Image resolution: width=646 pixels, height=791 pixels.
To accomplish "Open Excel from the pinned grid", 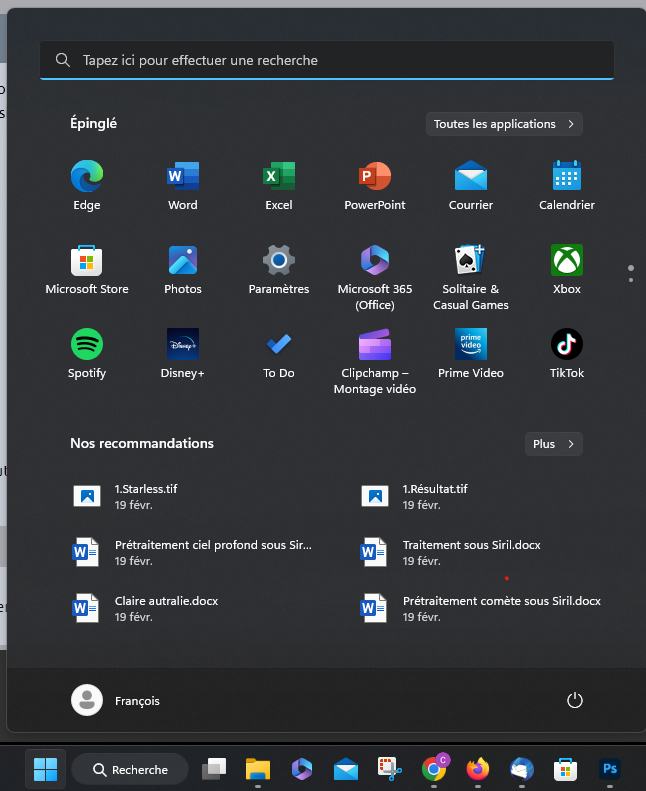I will (279, 186).
